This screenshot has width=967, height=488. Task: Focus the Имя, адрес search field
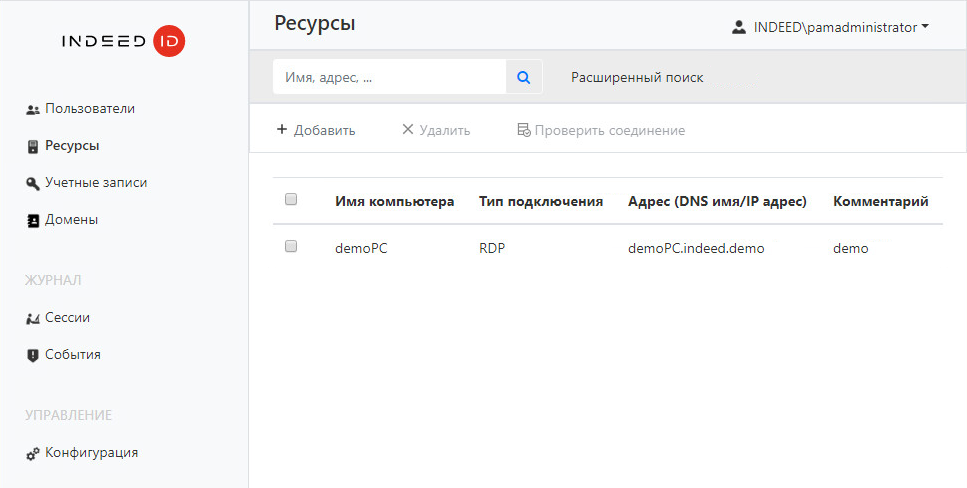click(389, 77)
